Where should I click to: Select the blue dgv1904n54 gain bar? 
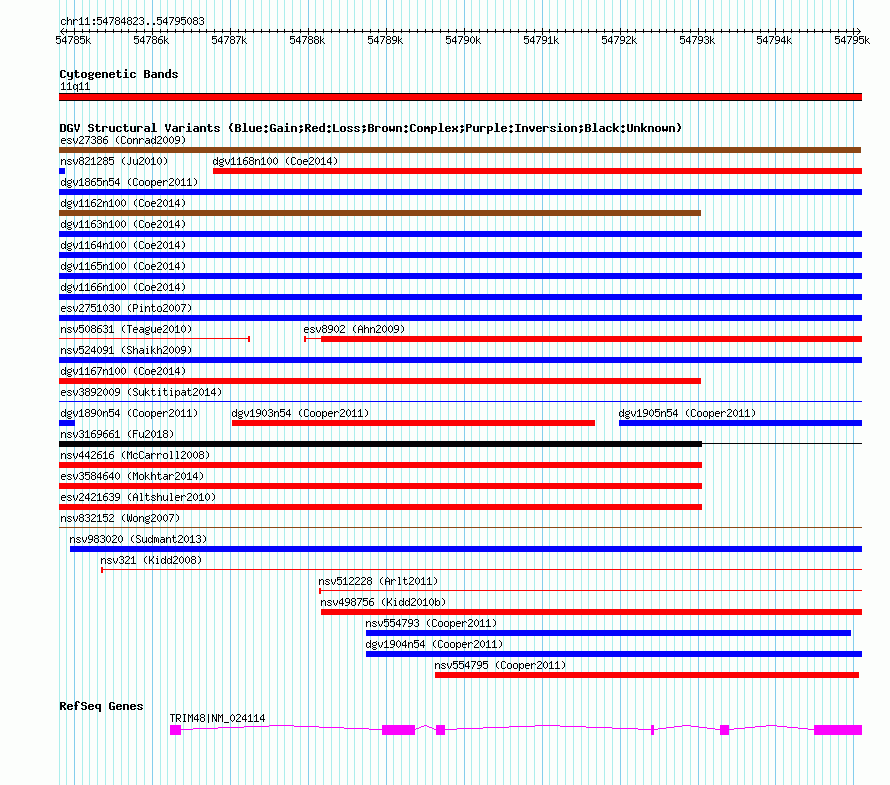pos(614,654)
